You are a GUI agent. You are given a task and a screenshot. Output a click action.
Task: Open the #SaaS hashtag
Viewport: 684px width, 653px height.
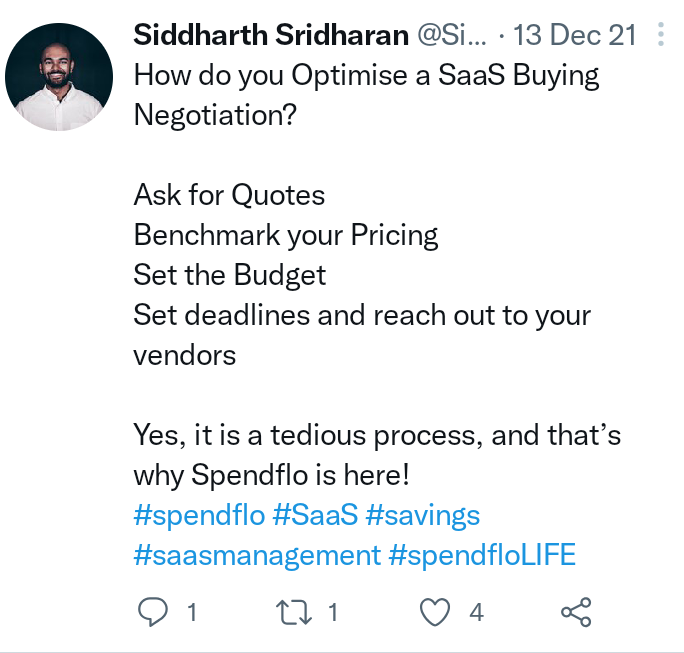pos(315,515)
